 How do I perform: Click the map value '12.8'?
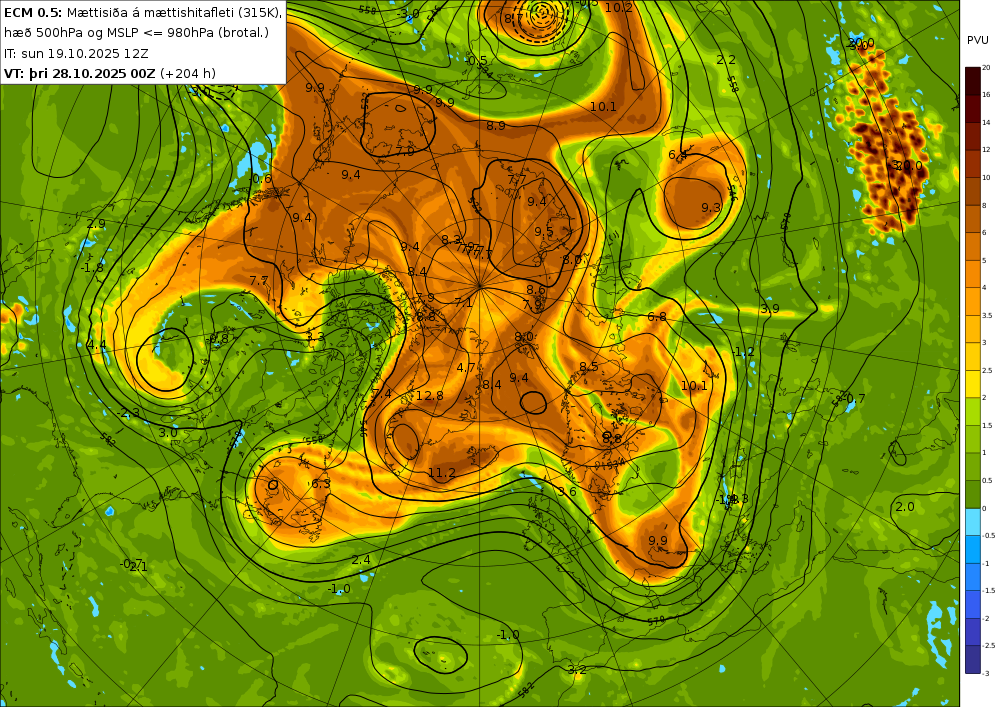coord(429,396)
